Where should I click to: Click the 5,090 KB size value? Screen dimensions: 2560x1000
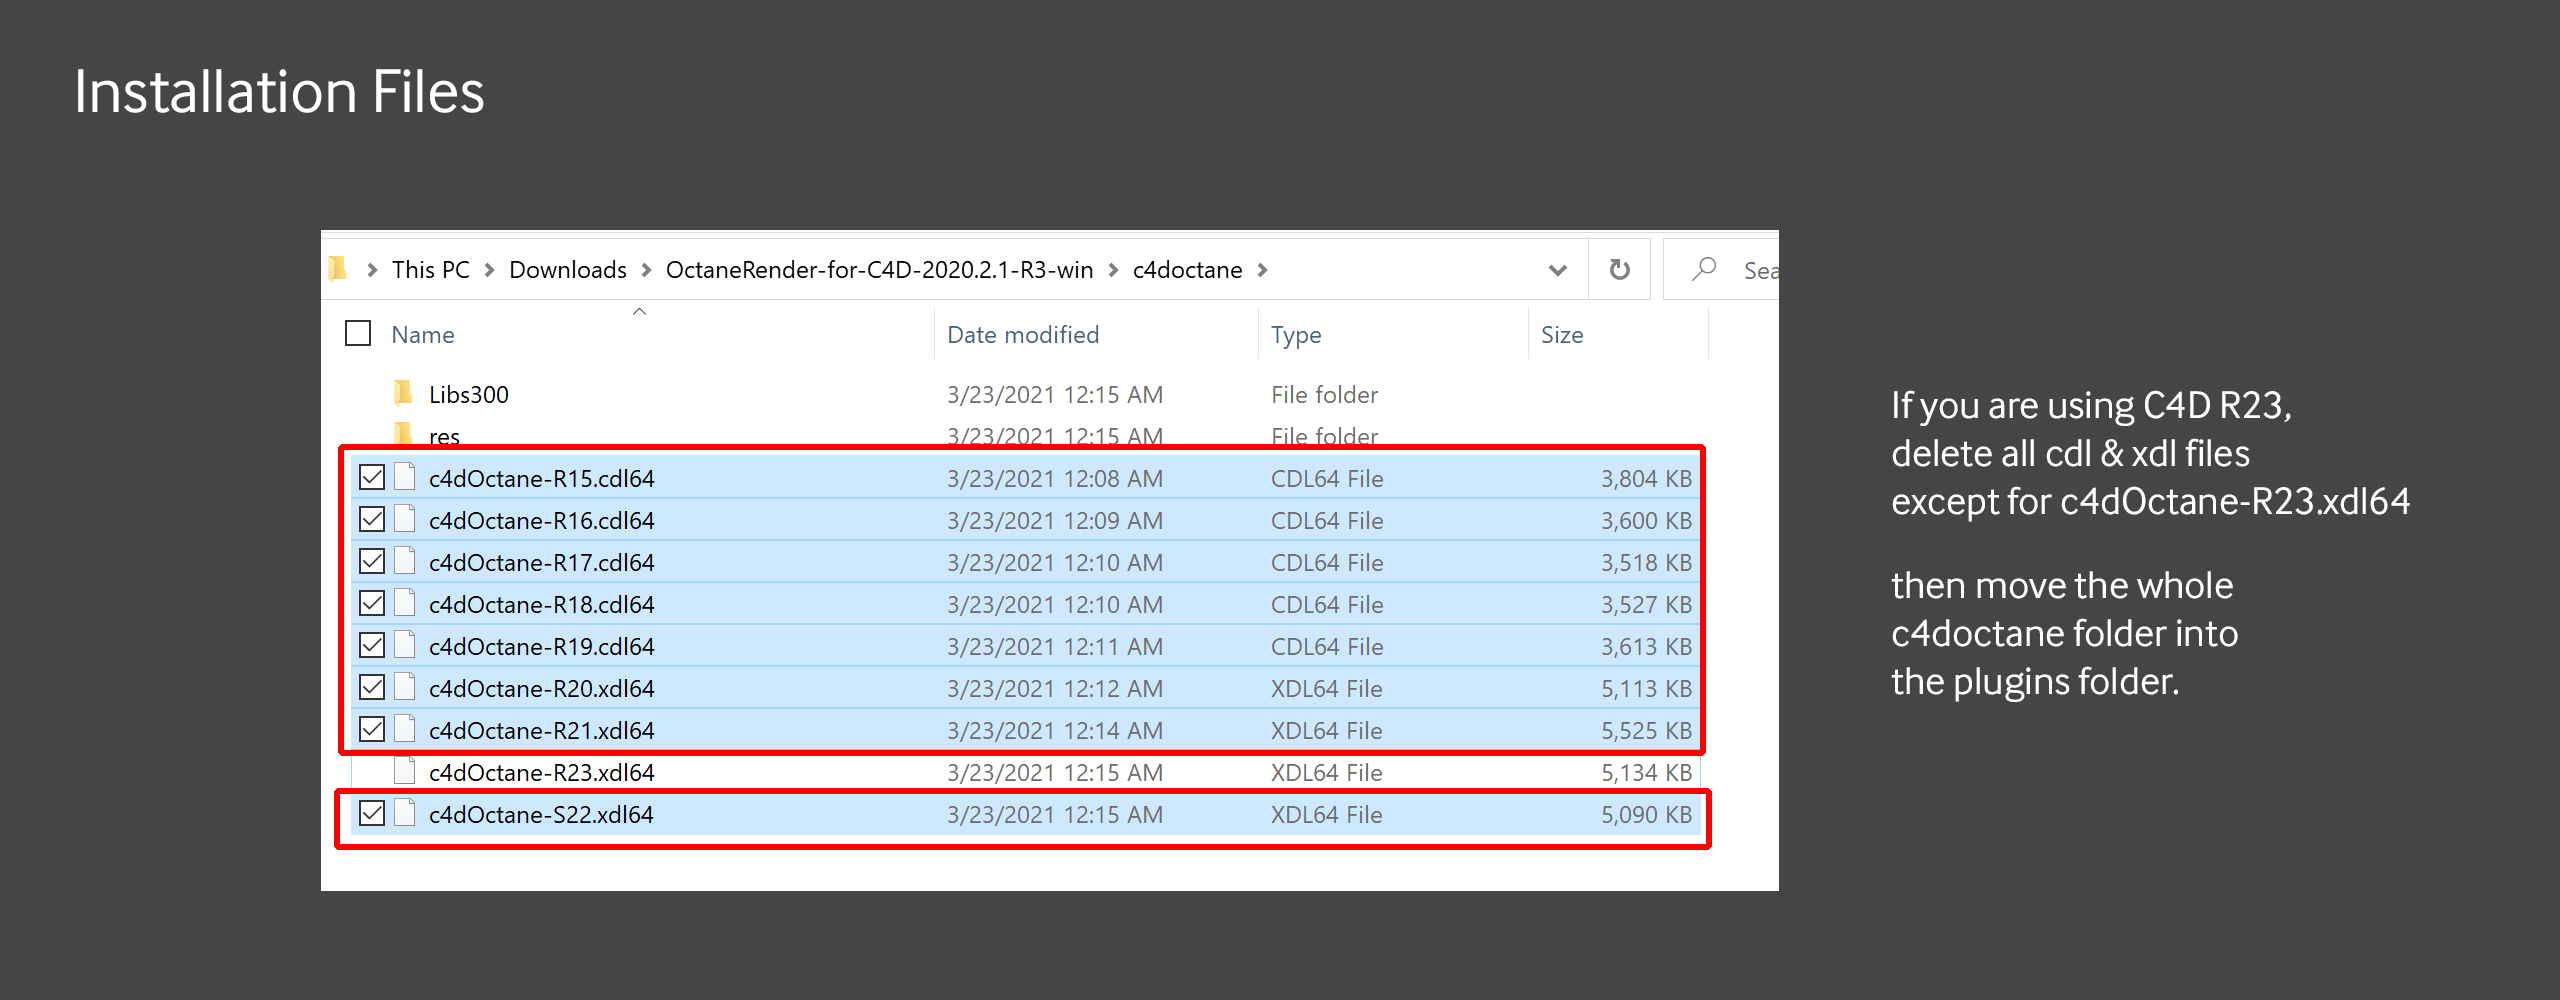[x=1646, y=815]
